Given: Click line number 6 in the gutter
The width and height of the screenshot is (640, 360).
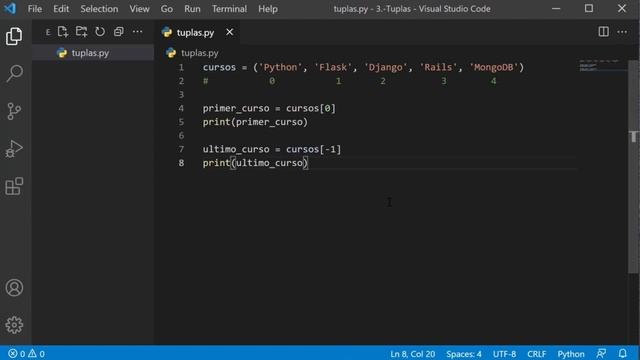Looking at the screenshot, I should tap(181, 136).
